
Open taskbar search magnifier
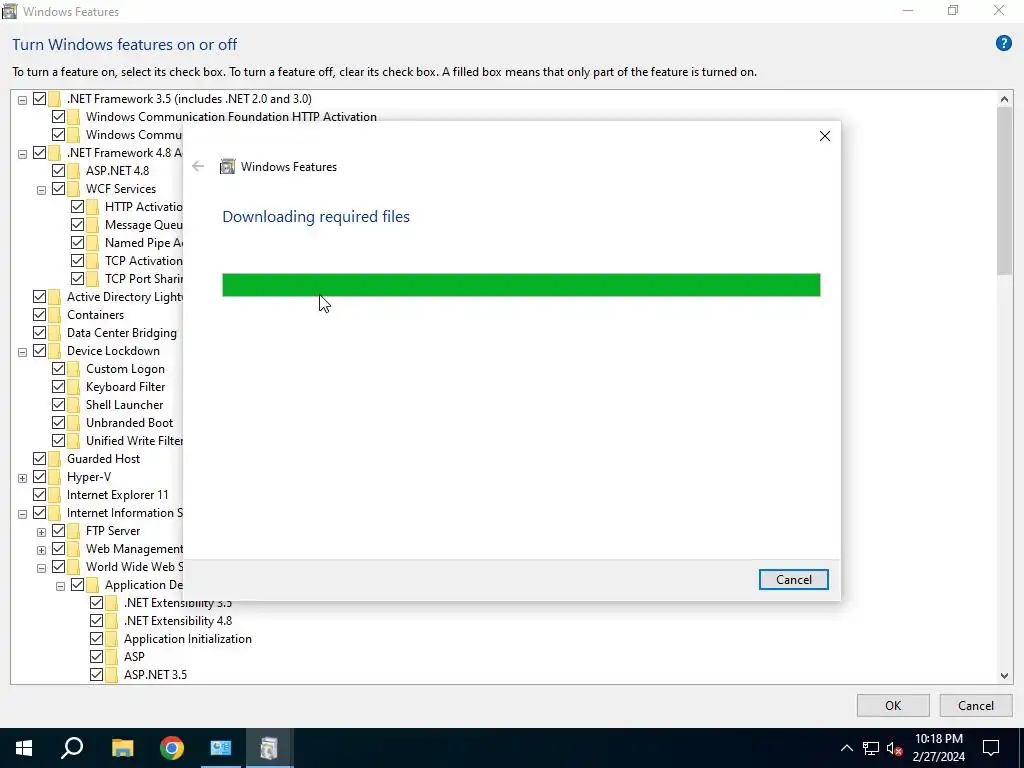[x=72, y=748]
